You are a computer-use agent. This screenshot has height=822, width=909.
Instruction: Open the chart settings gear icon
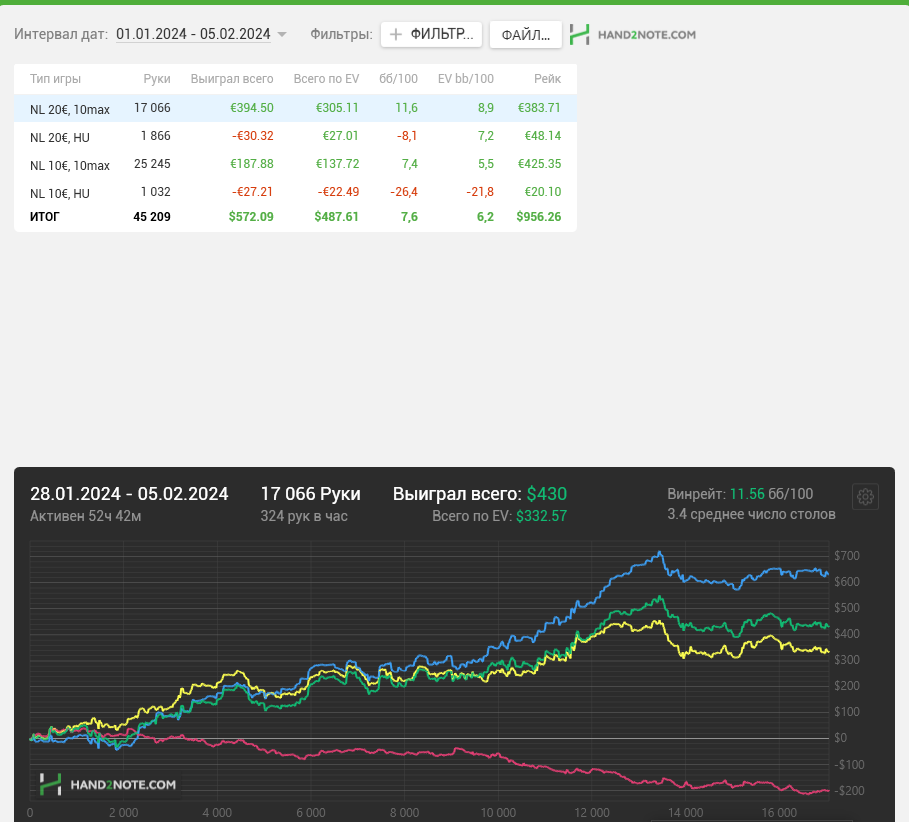[x=865, y=497]
